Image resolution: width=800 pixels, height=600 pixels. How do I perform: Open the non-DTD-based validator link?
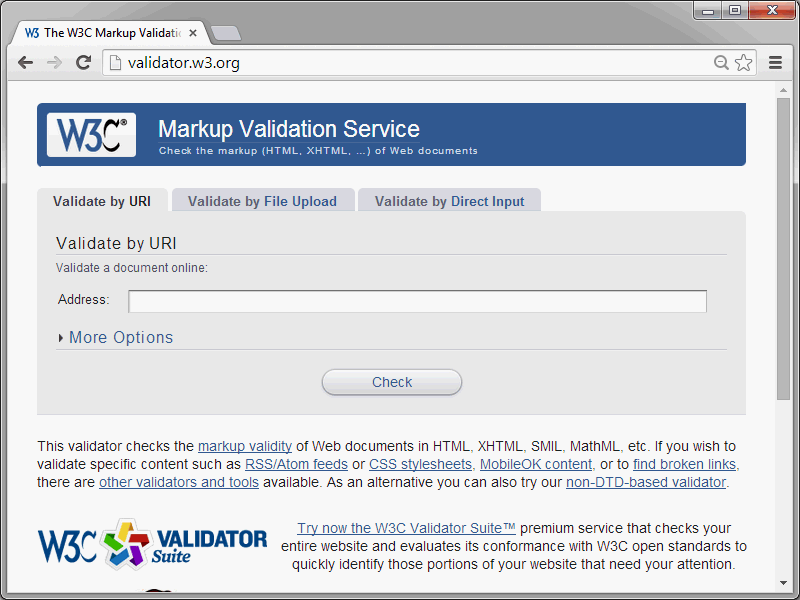pos(646,482)
